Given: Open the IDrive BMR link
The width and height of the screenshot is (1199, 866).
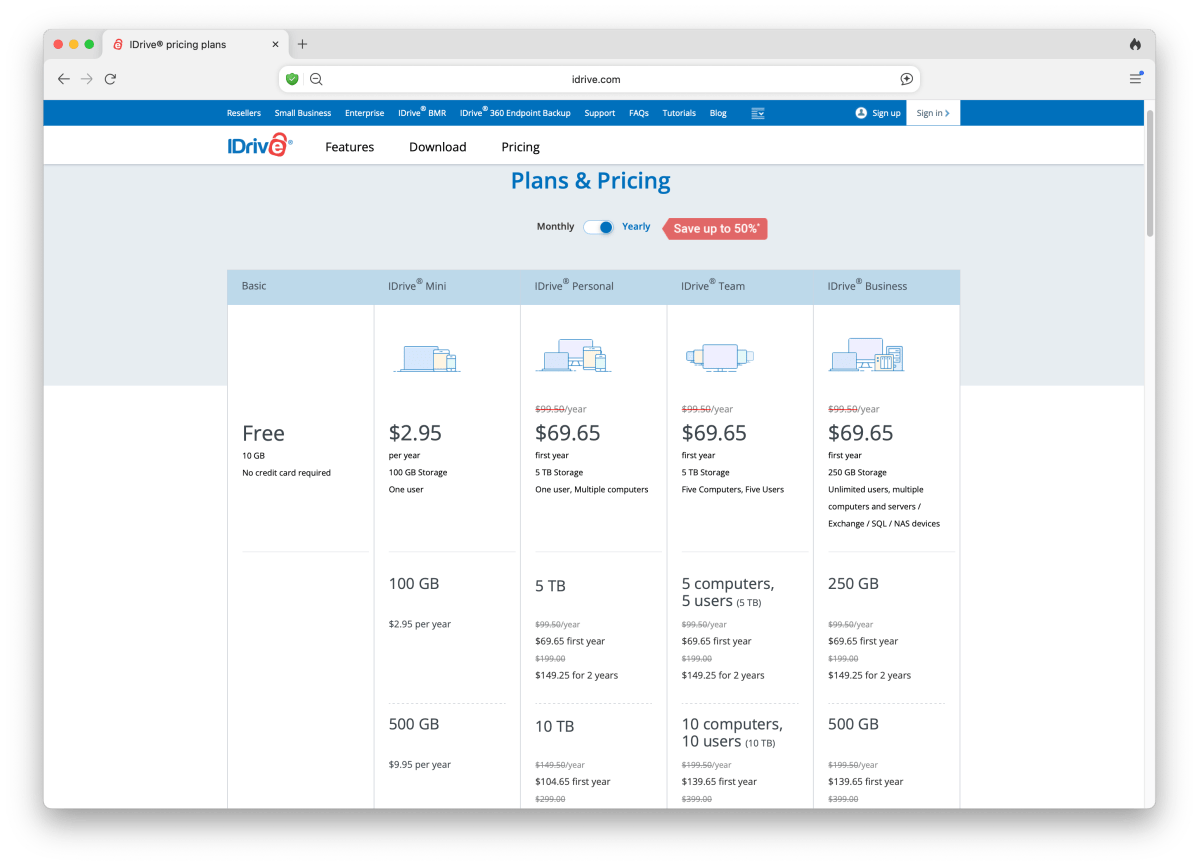Looking at the screenshot, I should pos(422,112).
